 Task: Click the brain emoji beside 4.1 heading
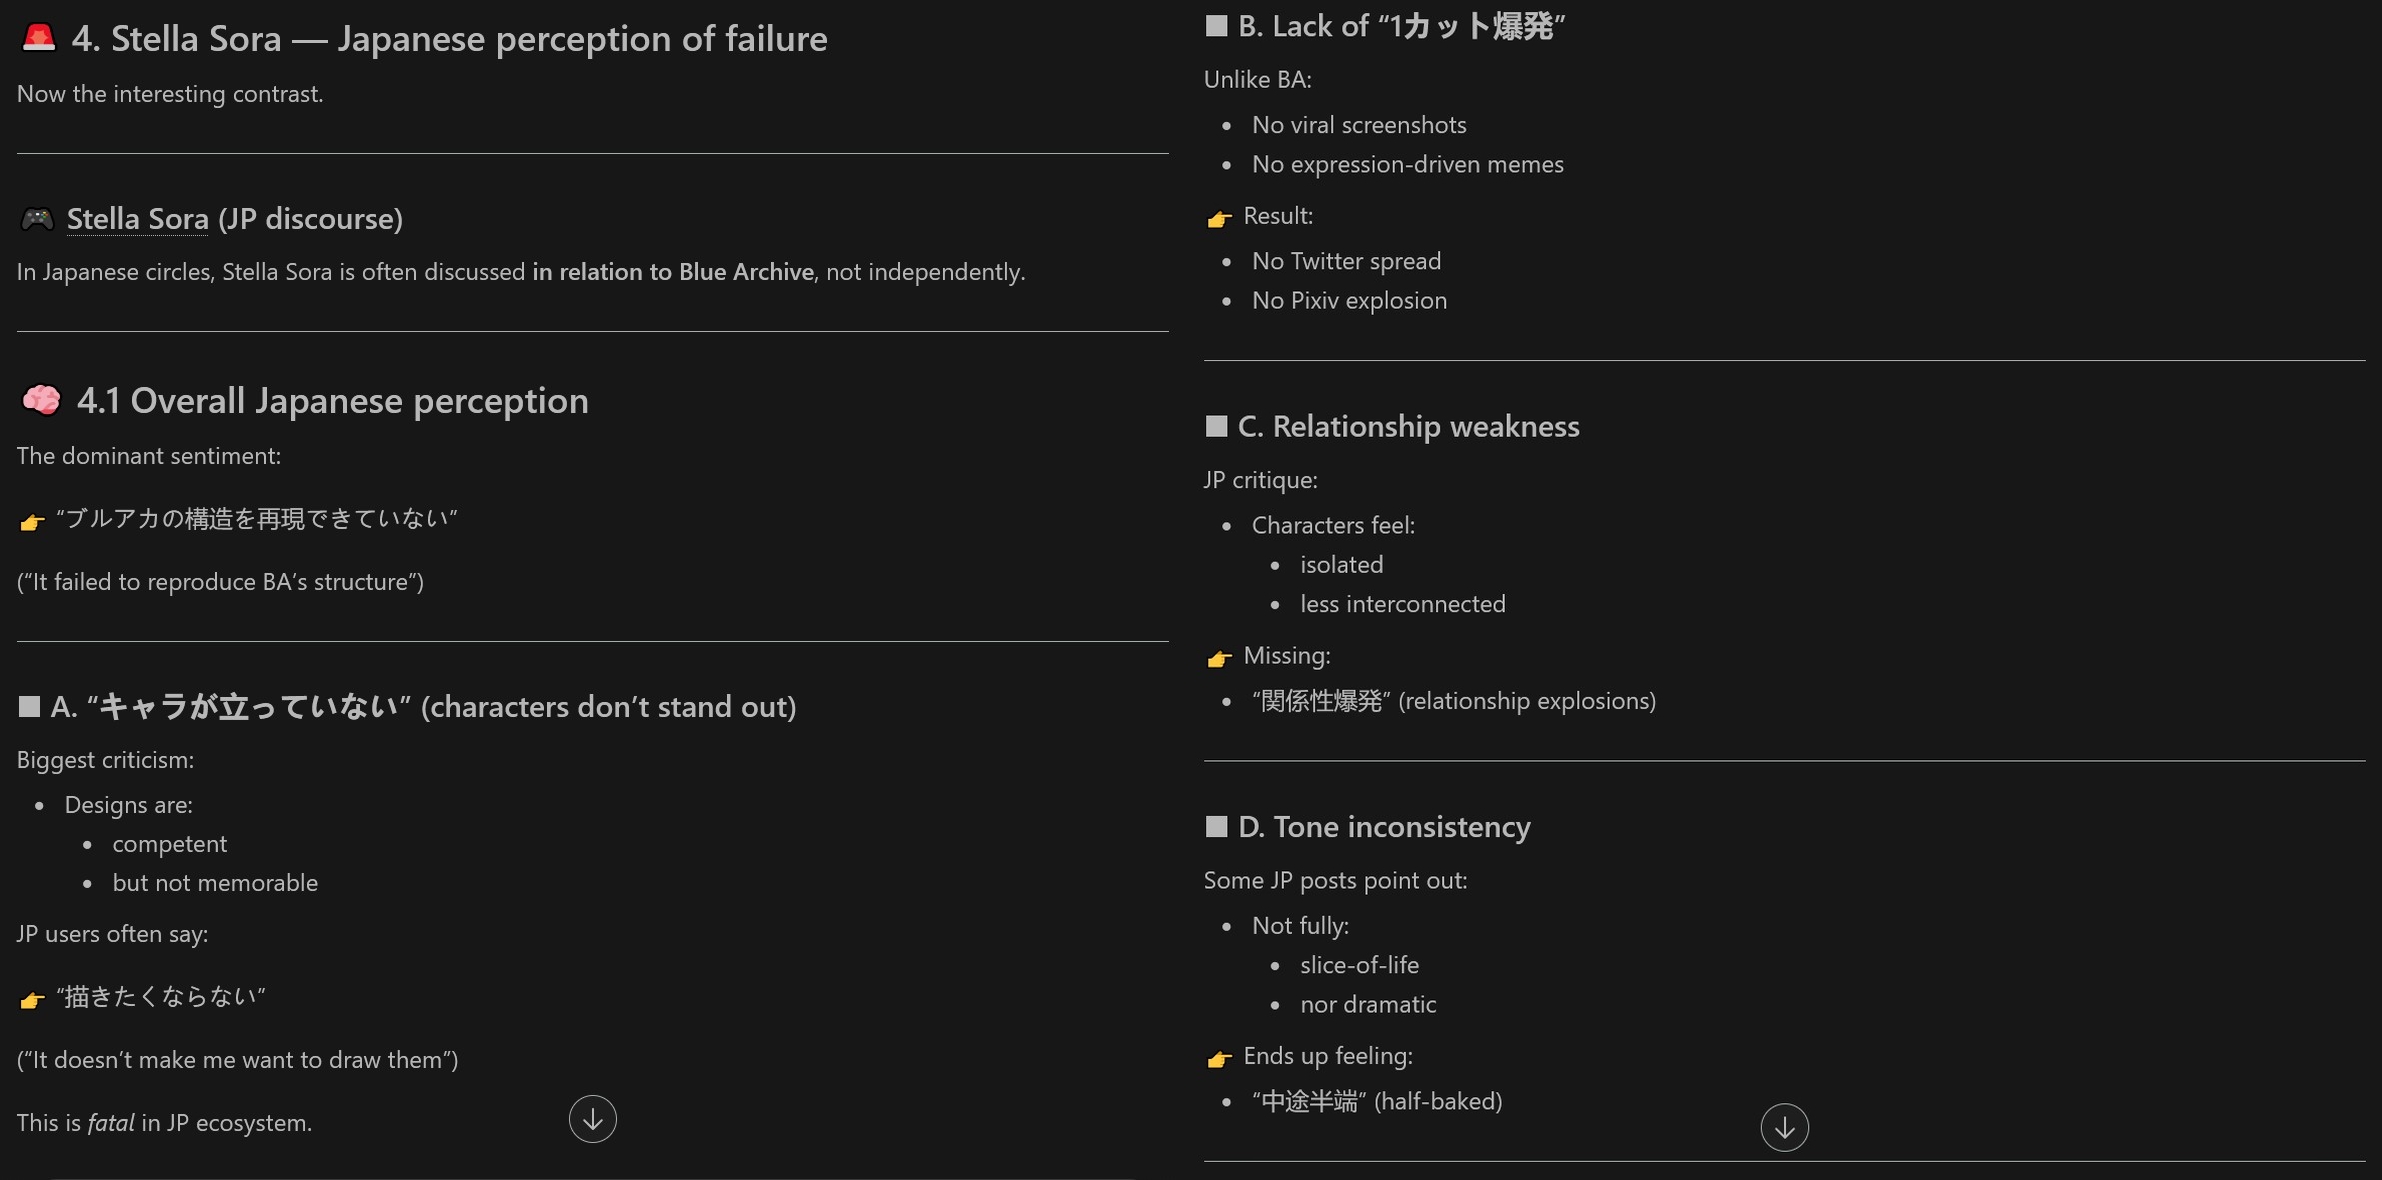[41, 400]
